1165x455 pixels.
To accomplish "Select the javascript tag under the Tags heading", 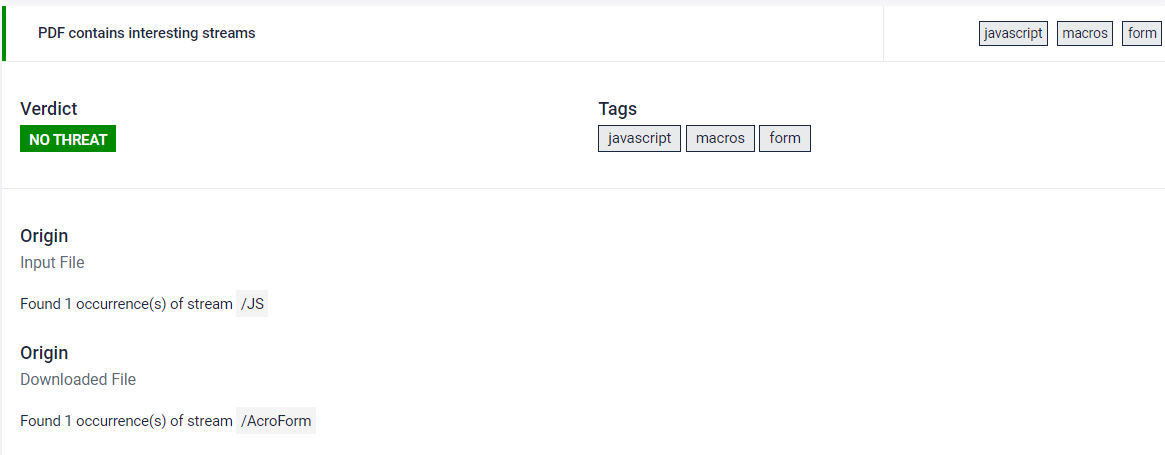I will pos(639,138).
